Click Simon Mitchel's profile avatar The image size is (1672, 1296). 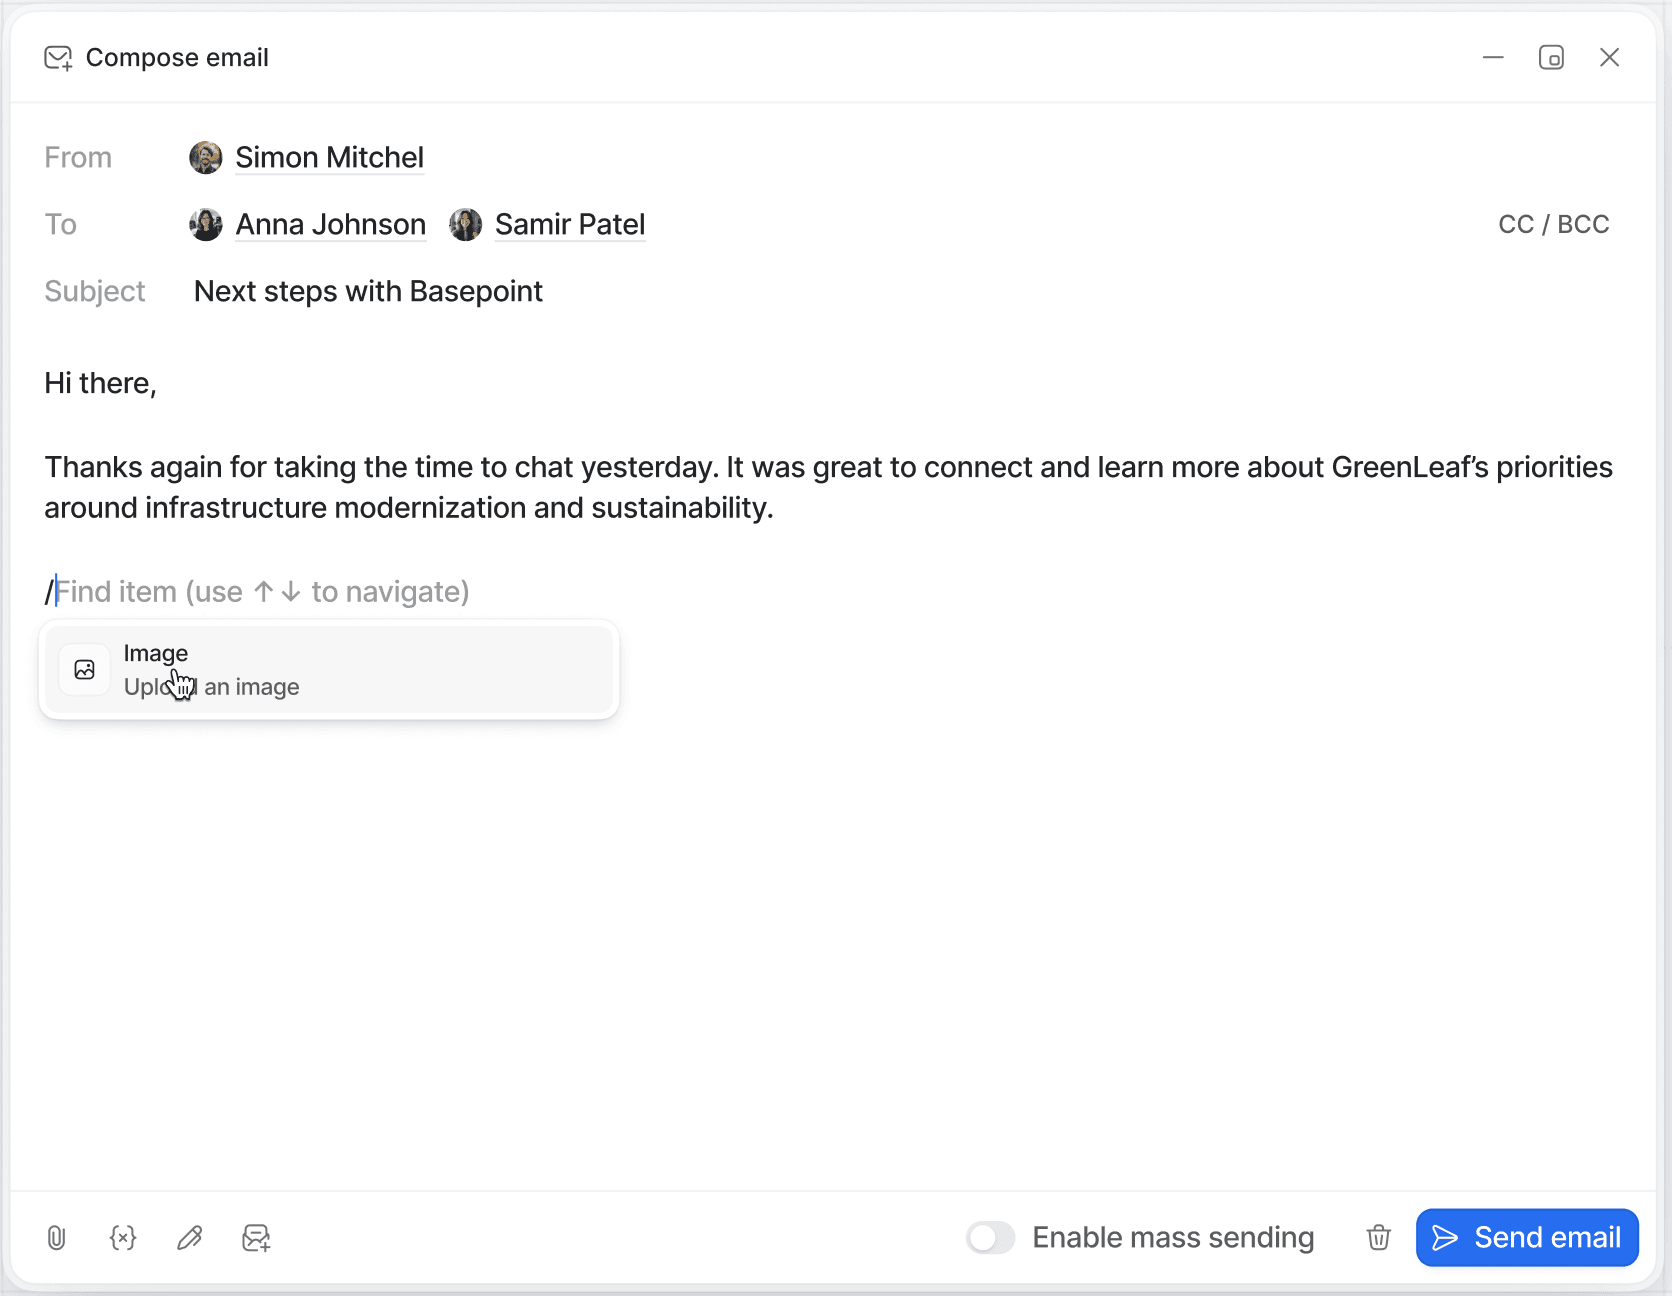click(205, 157)
